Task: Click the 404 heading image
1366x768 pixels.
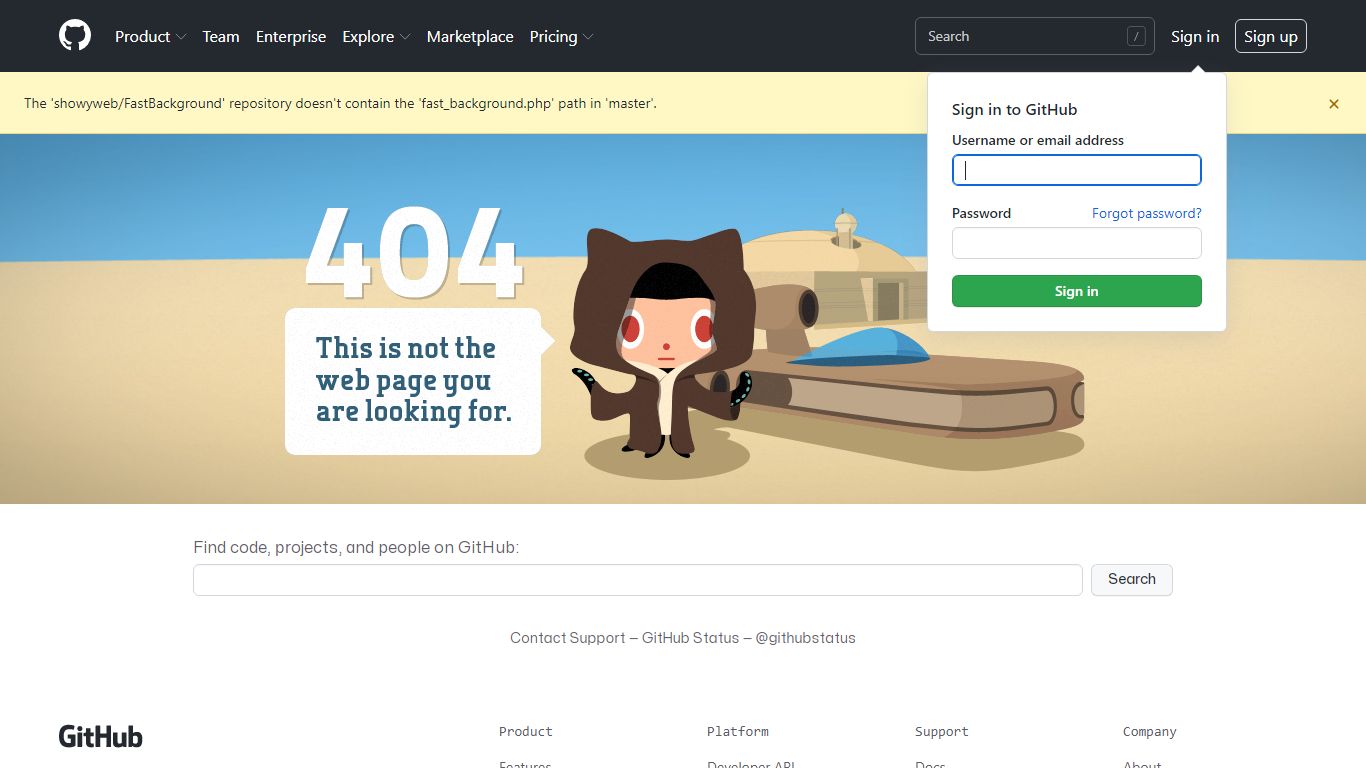Action: coord(413,253)
